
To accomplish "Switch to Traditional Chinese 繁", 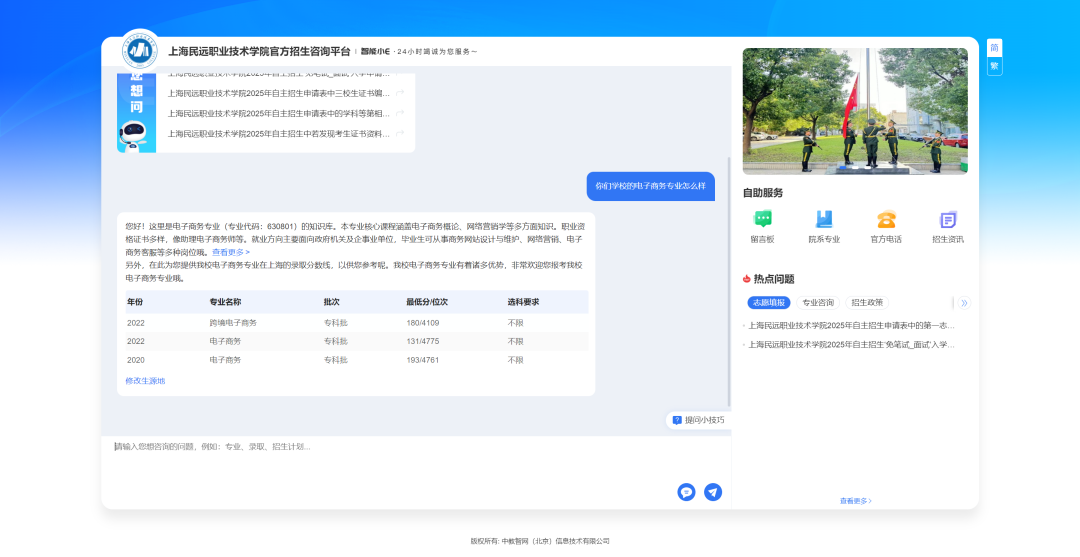I will tap(994, 66).
